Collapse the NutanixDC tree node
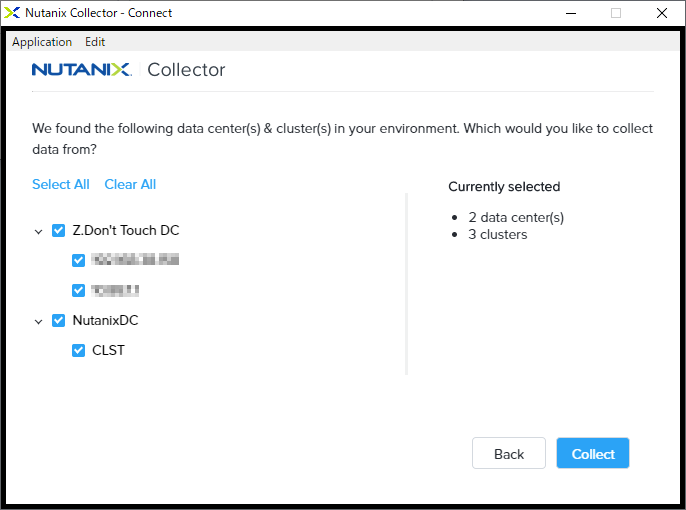This screenshot has width=686, height=510. (x=38, y=322)
